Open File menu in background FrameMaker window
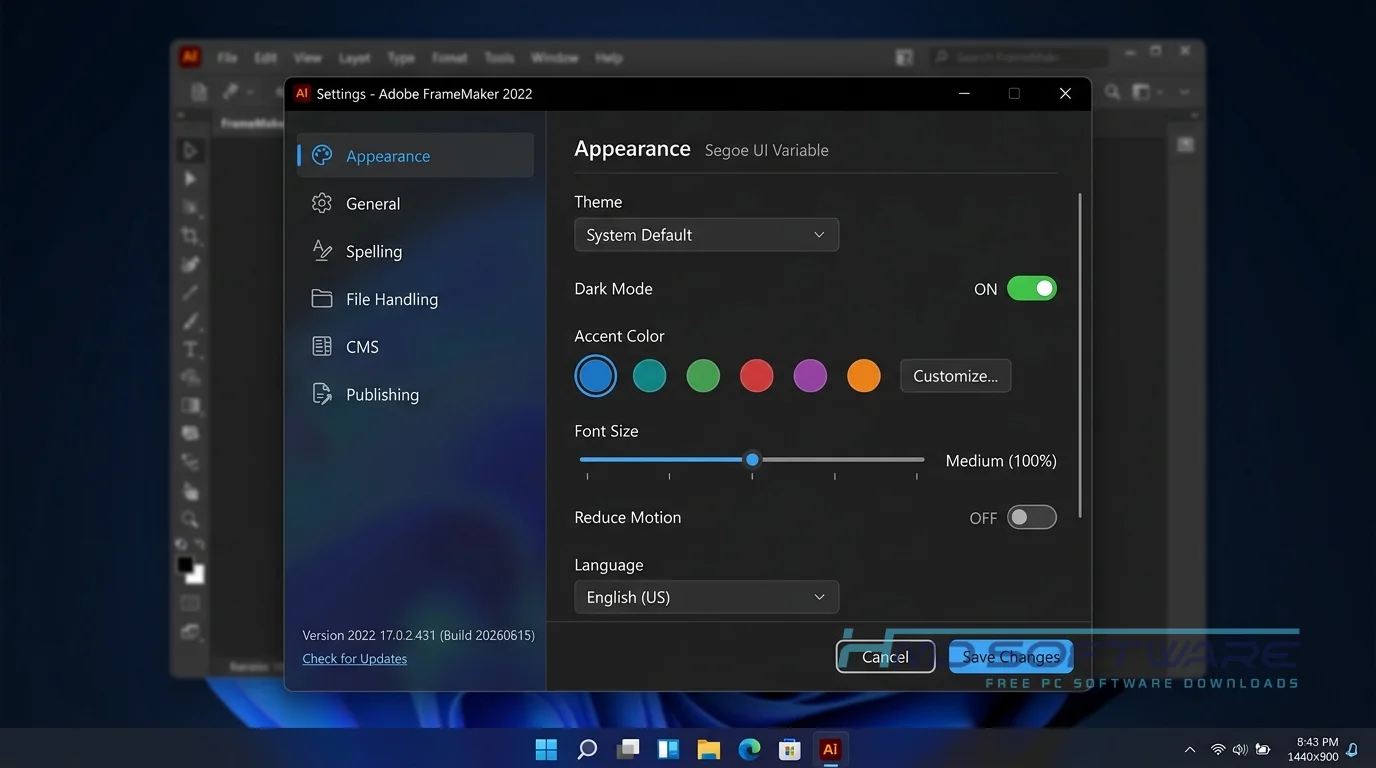 tap(227, 58)
